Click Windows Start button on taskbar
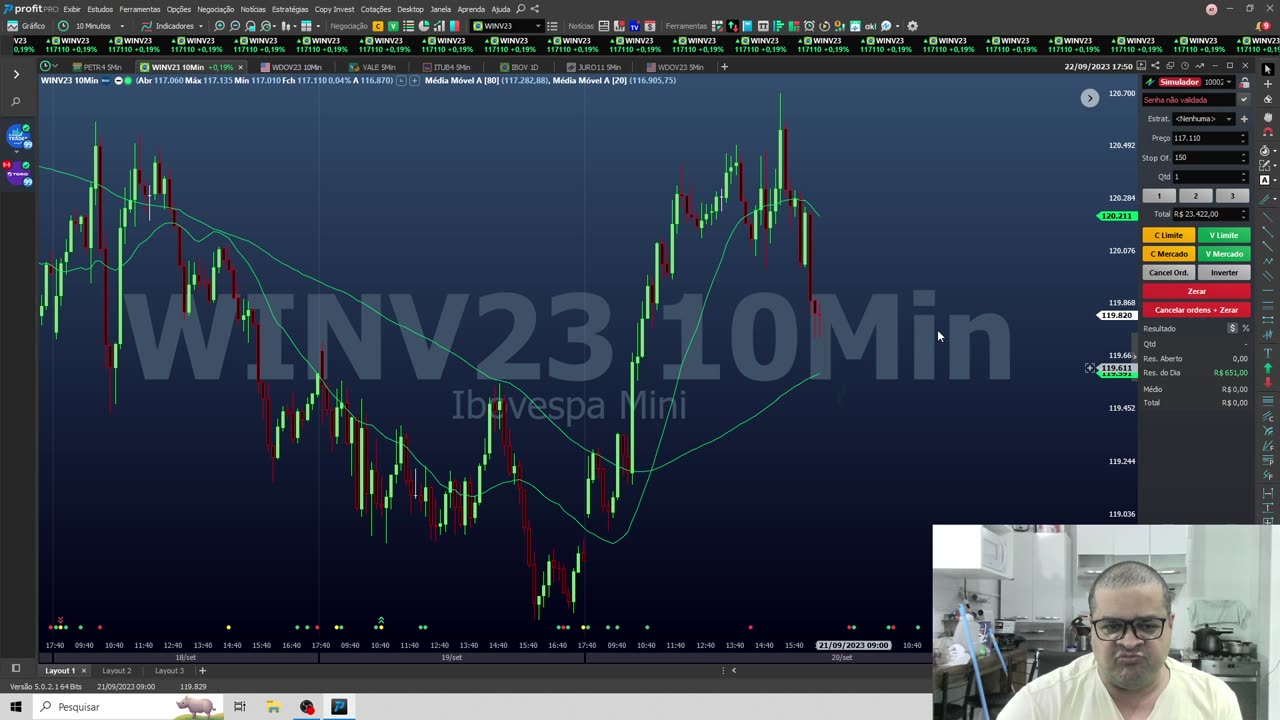Viewport: 1280px width, 720px height. [x=15, y=707]
